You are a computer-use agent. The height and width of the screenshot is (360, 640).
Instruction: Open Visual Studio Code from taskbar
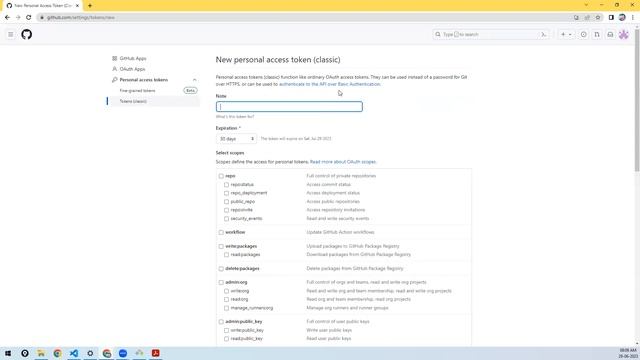pos(73,353)
